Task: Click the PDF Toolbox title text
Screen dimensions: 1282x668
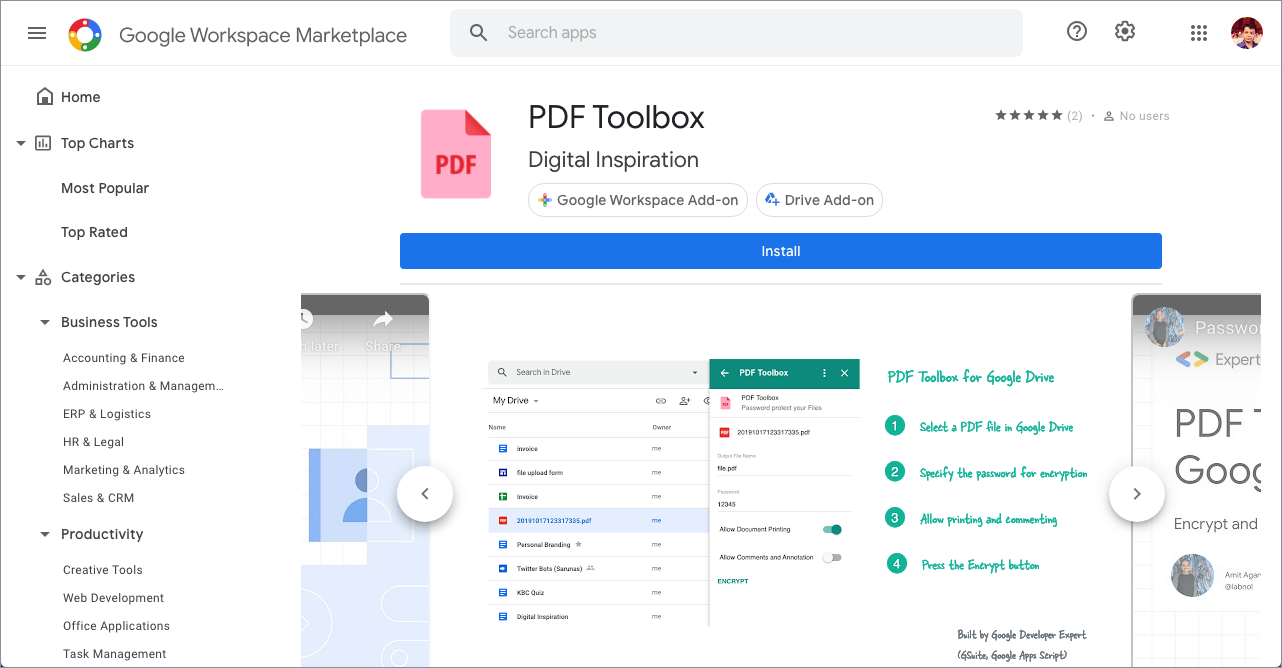Action: 616,118
